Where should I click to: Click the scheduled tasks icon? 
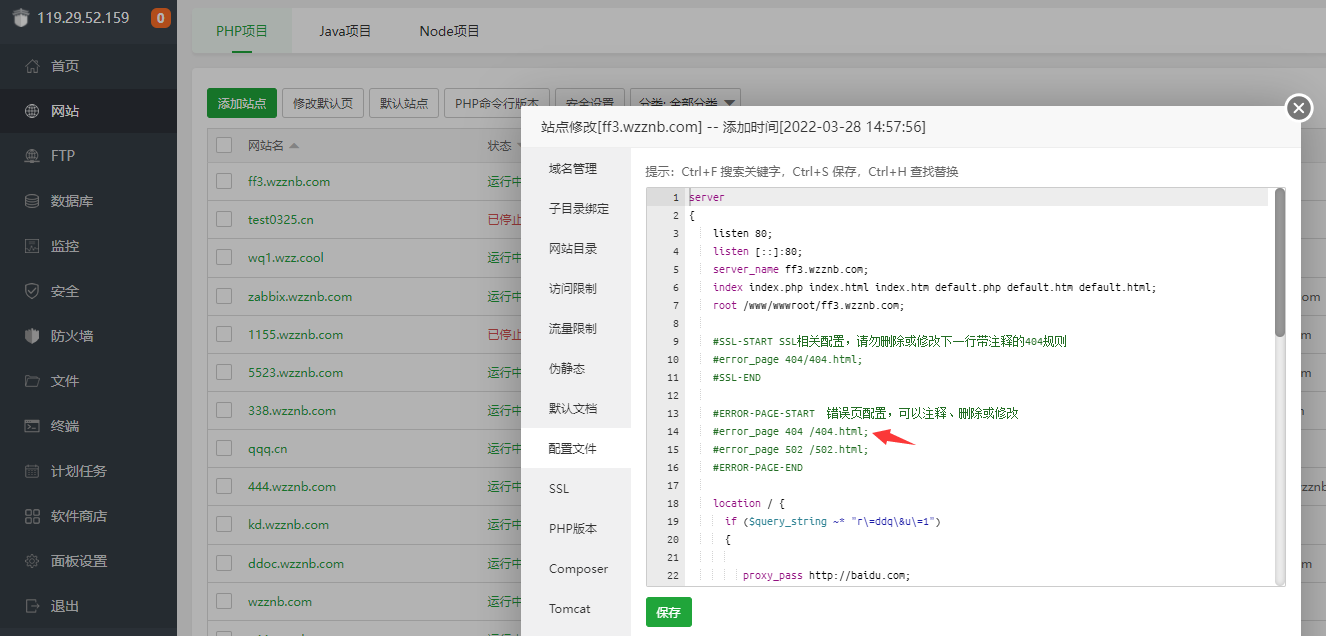coord(32,471)
